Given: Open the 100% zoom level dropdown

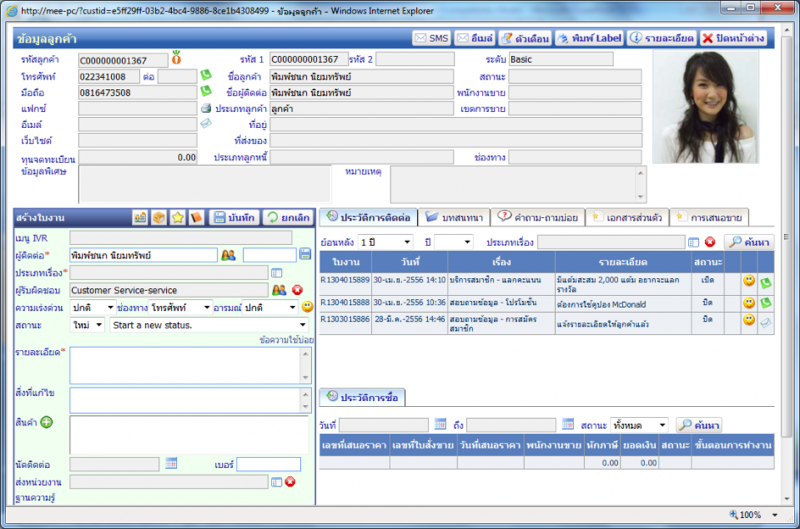Looking at the screenshot, I should [774, 515].
